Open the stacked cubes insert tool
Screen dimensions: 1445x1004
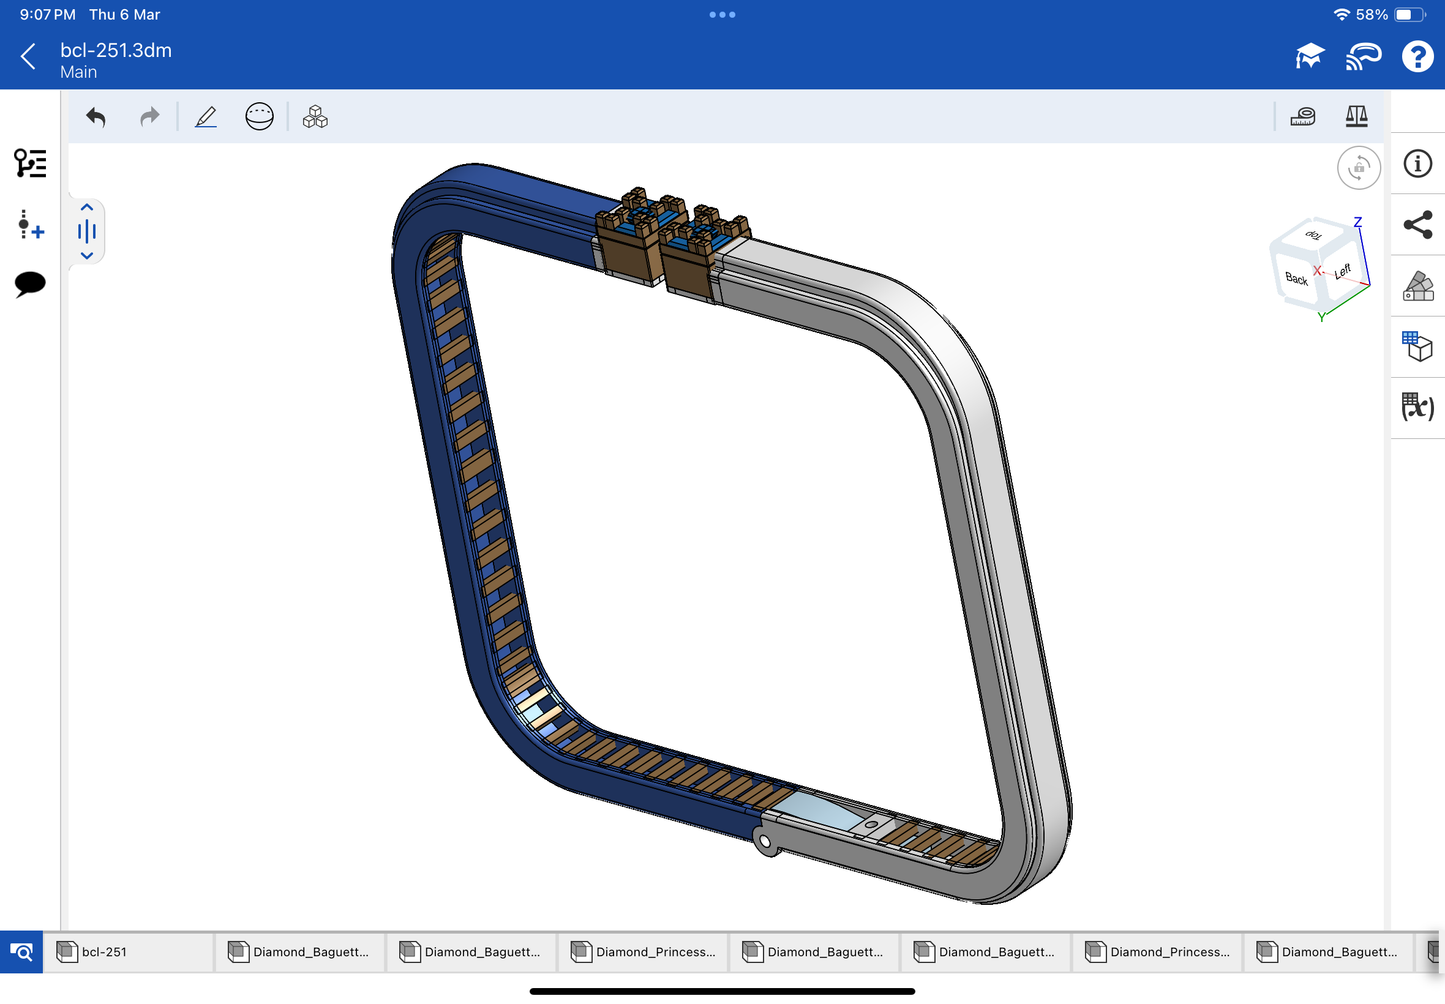coord(315,117)
